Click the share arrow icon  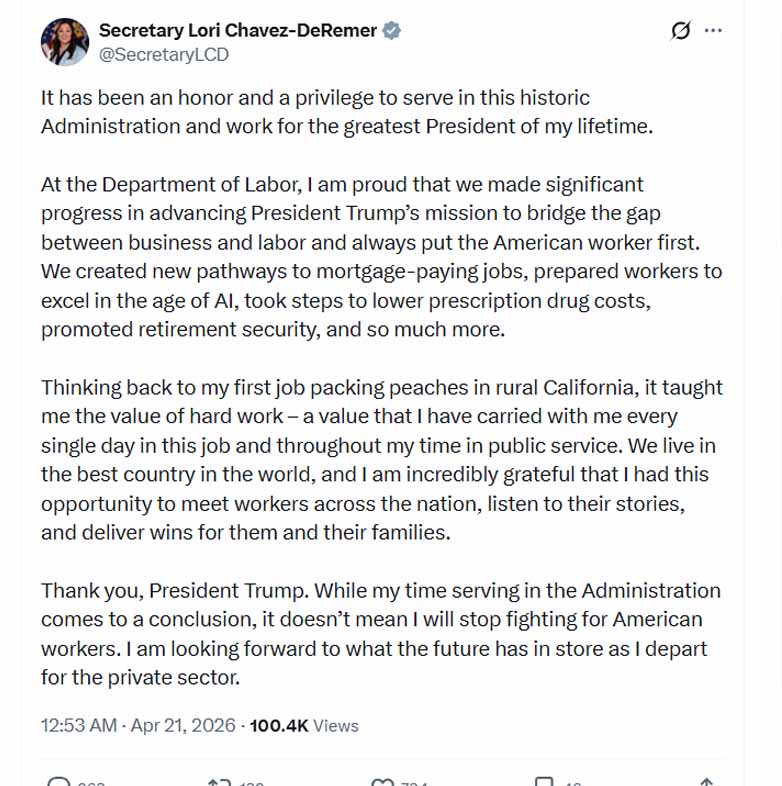point(706,782)
